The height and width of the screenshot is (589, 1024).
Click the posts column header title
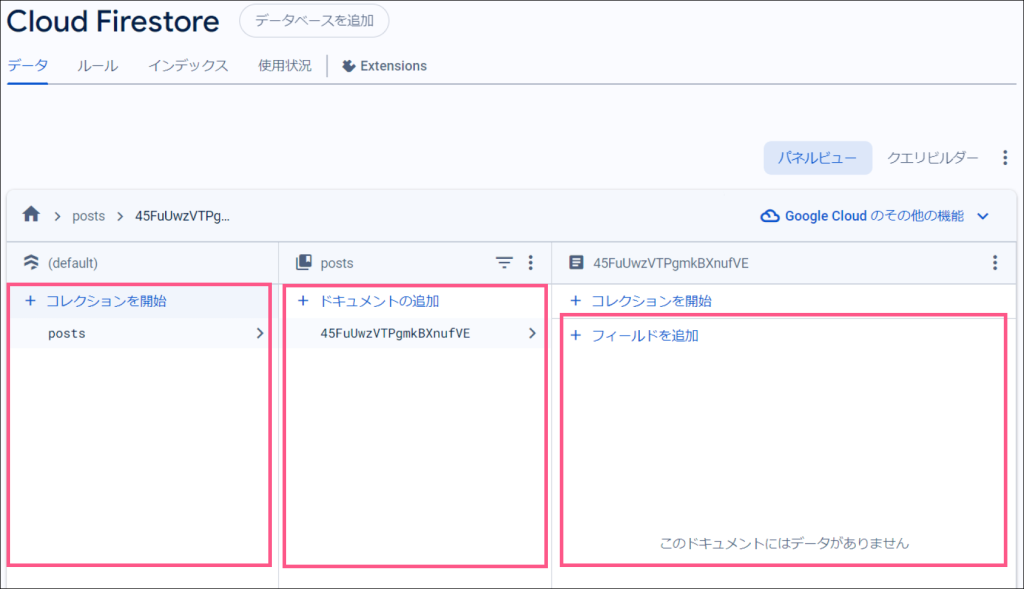337,263
